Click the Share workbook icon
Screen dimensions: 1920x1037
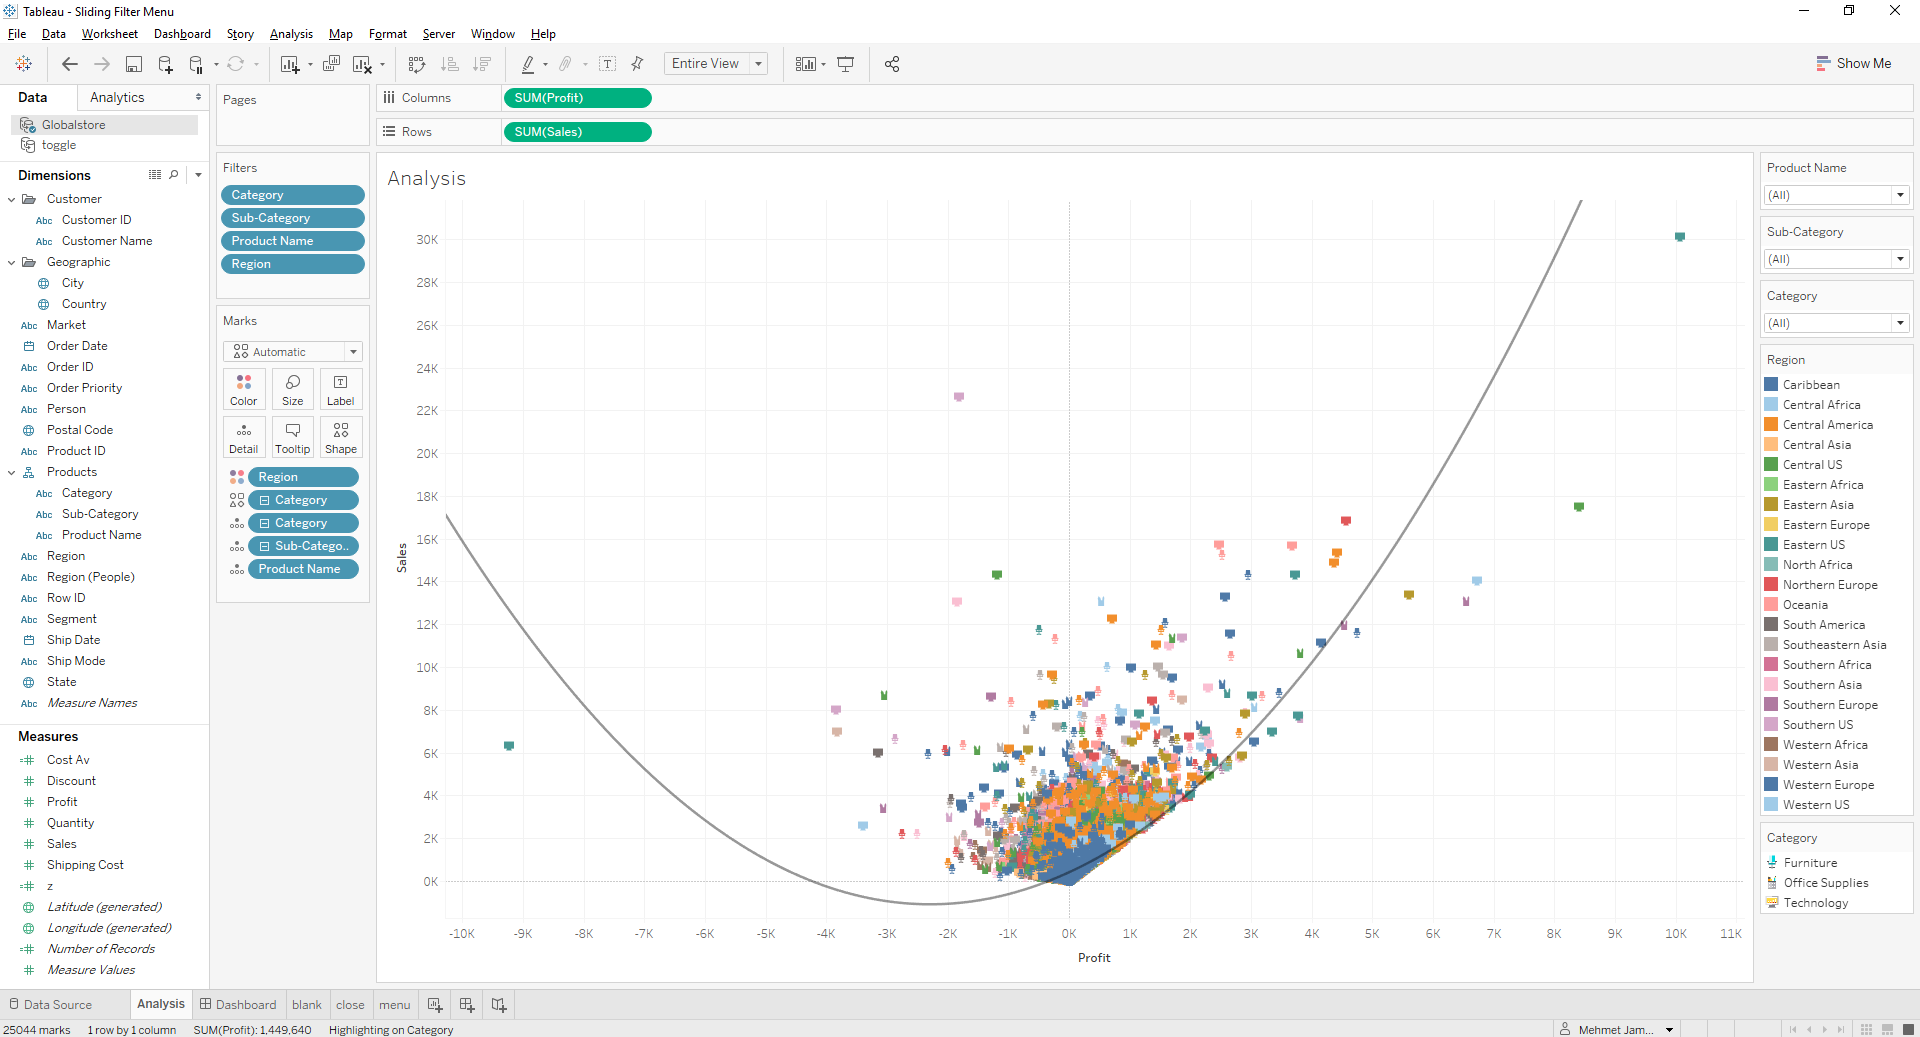tap(892, 64)
